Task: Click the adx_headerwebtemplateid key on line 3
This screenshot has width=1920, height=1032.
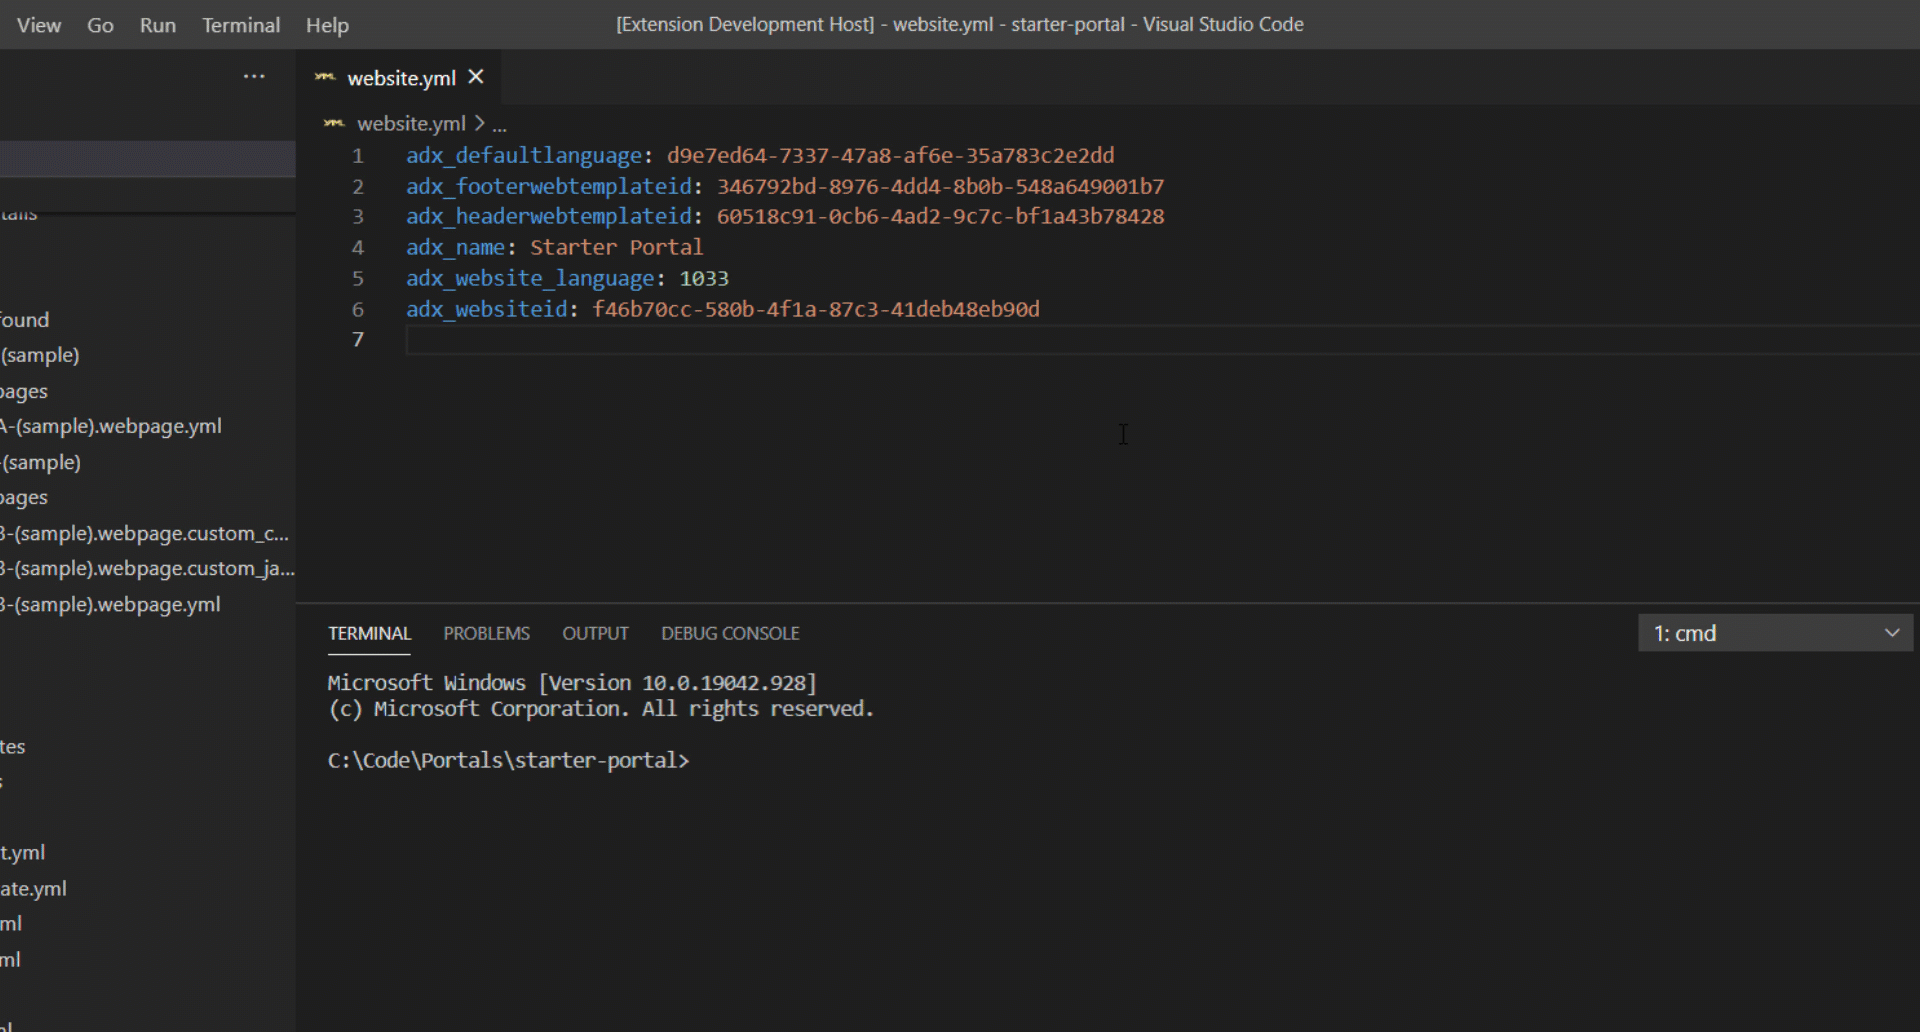Action: (549, 217)
